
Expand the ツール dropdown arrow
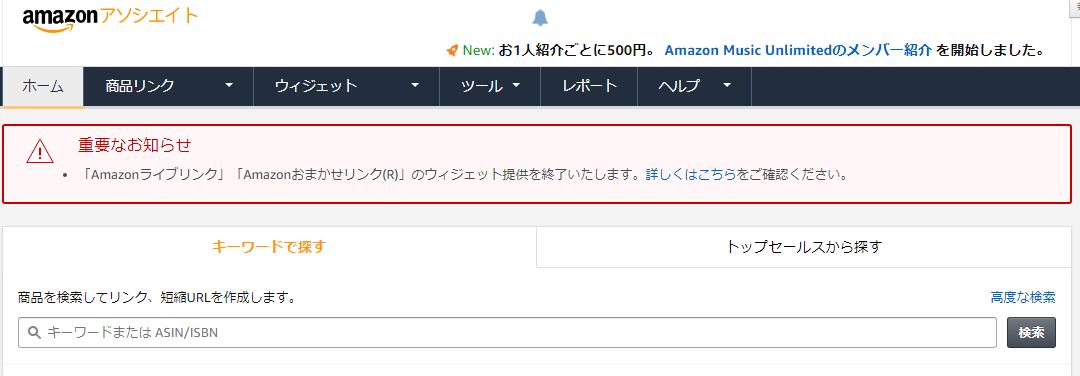[x=516, y=86]
